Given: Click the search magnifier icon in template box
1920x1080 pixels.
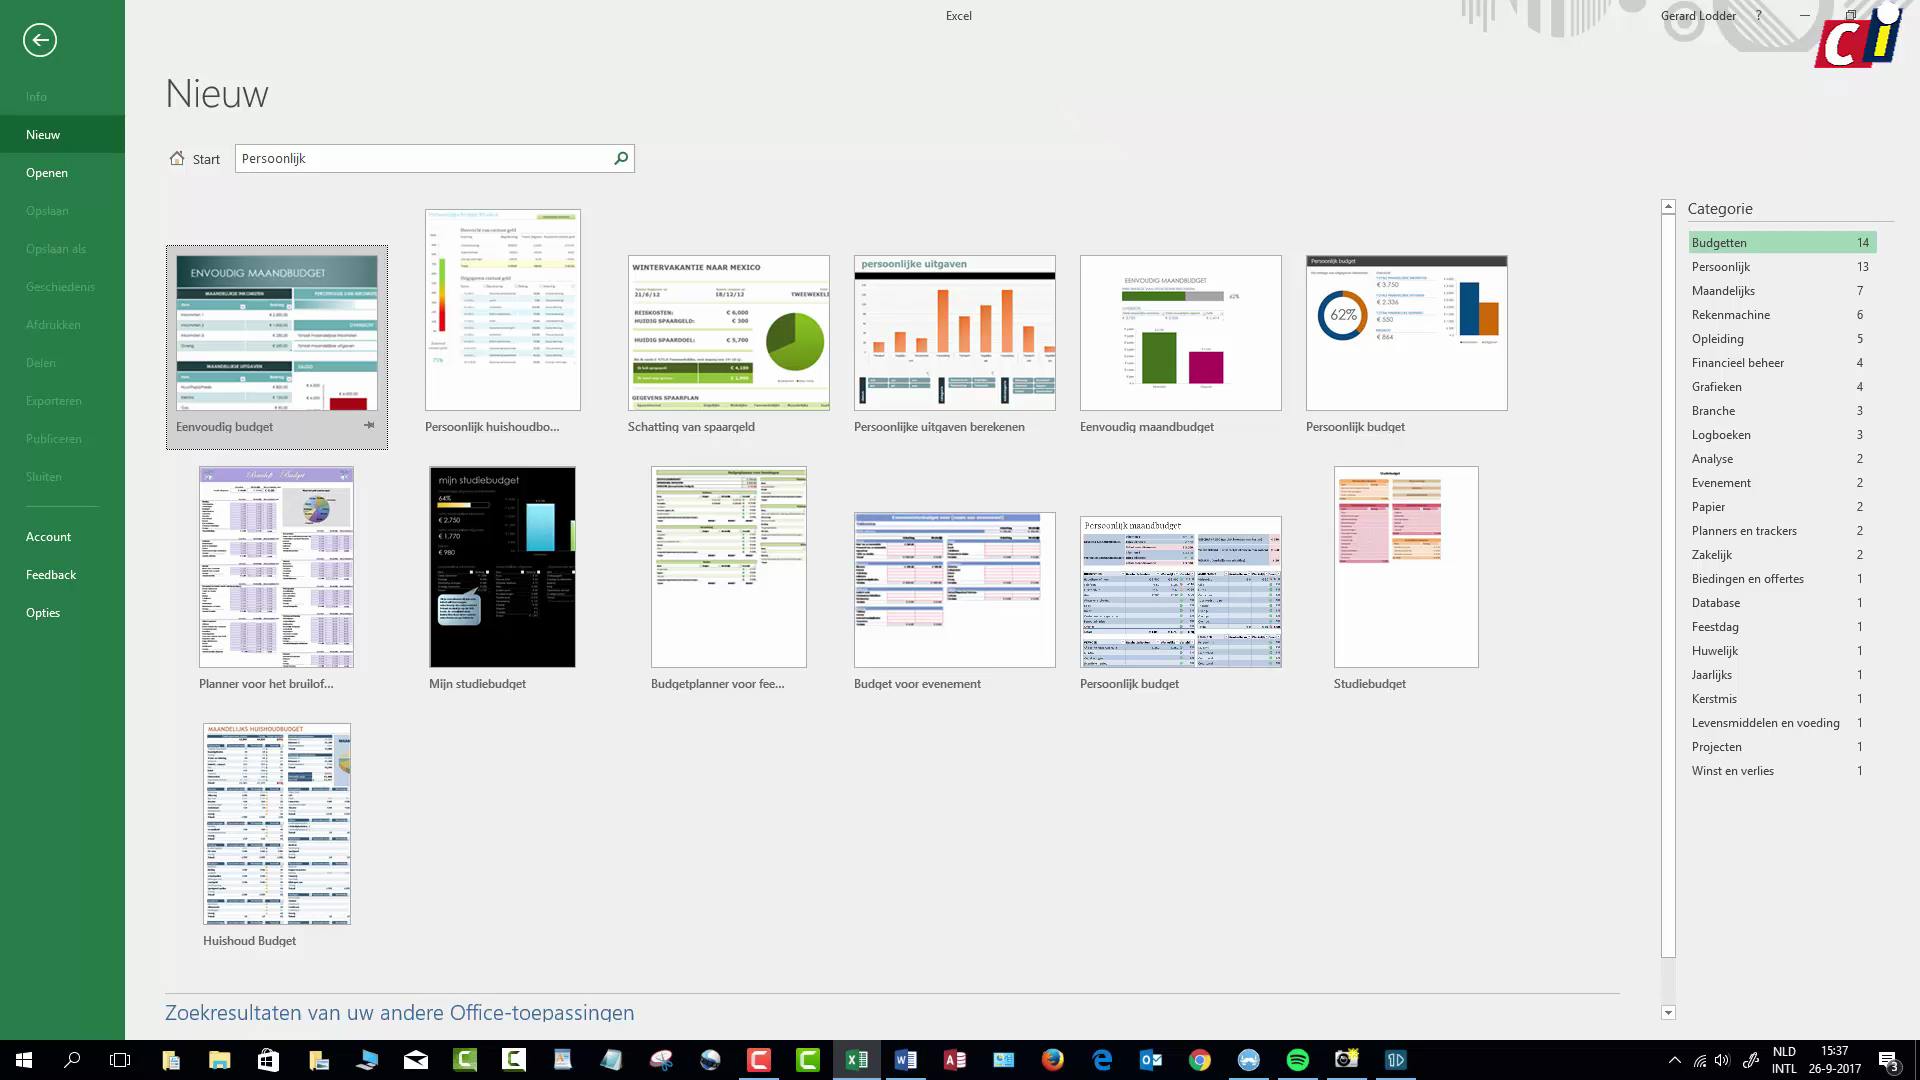Looking at the screenshot, I should pyautogui.click(x=621, y=158).
